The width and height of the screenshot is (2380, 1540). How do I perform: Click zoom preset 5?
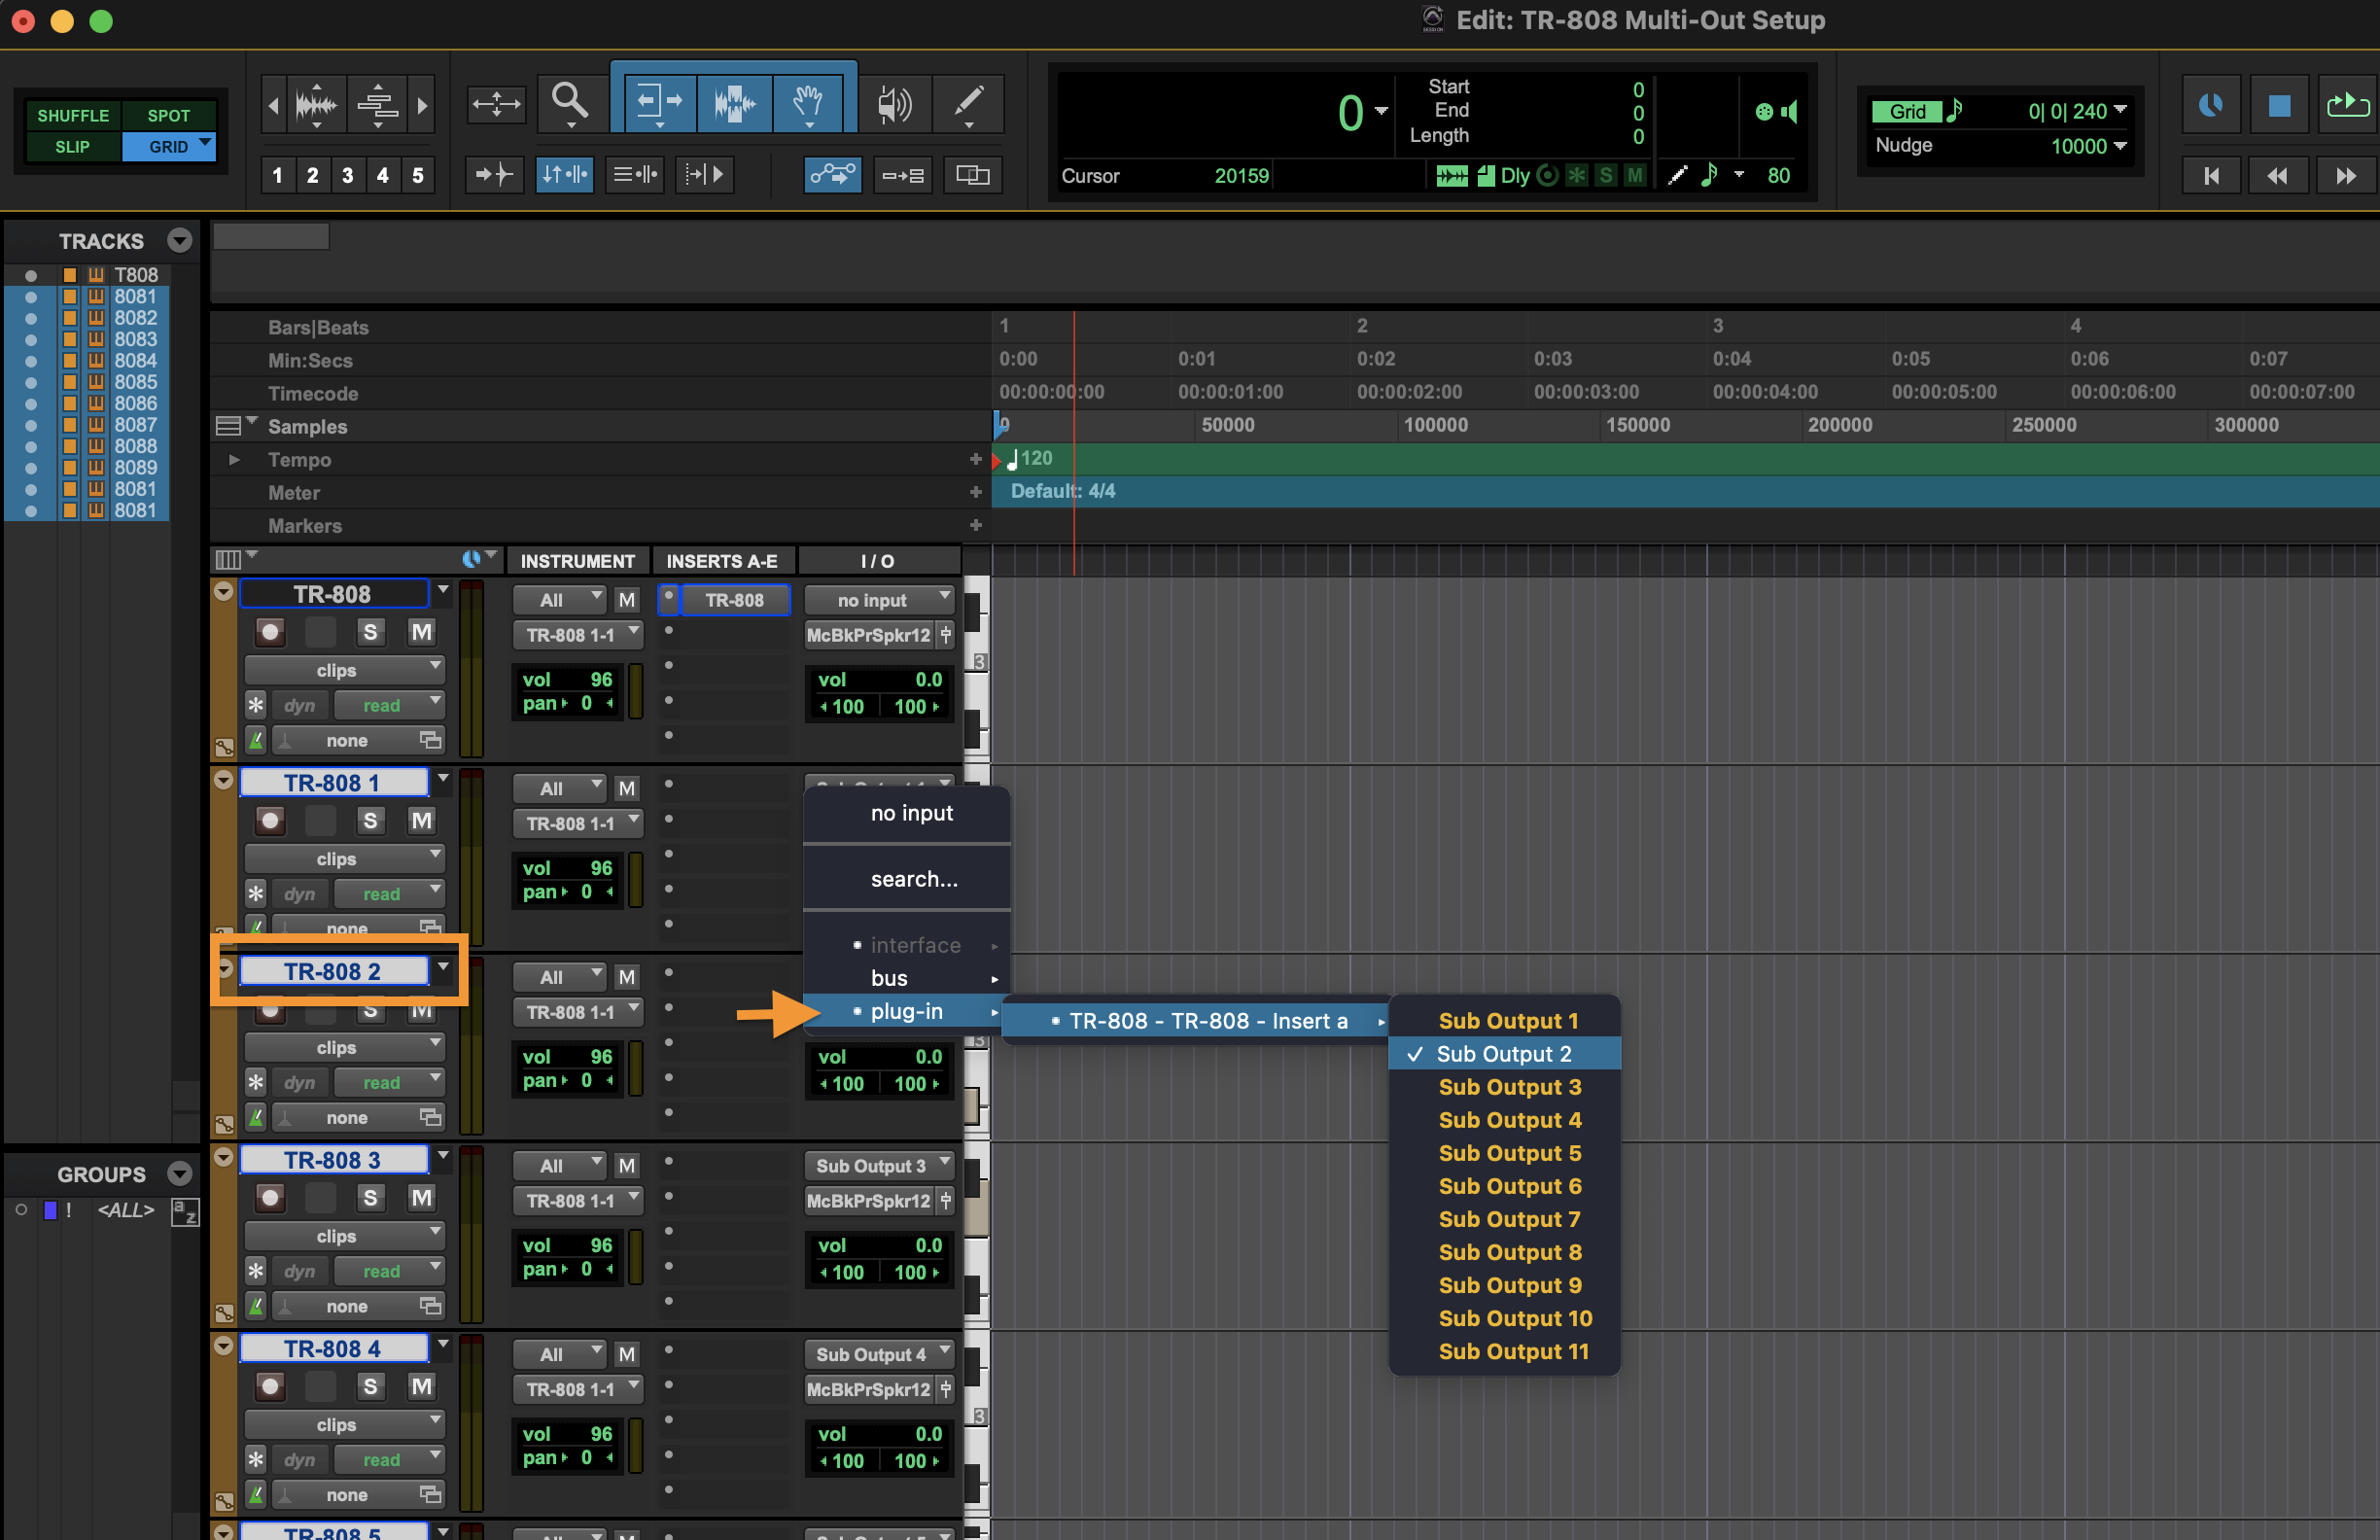[x=418, y=175]
